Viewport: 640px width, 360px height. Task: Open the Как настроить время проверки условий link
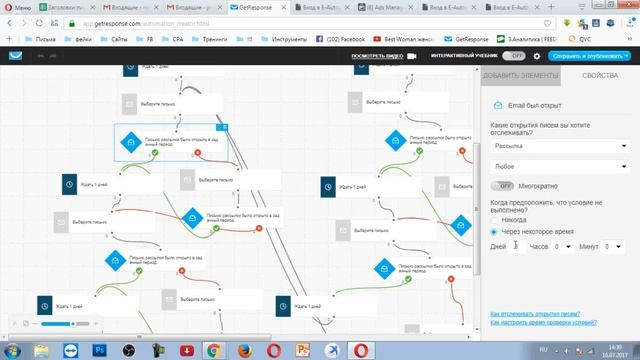click(x=543, y=322)
